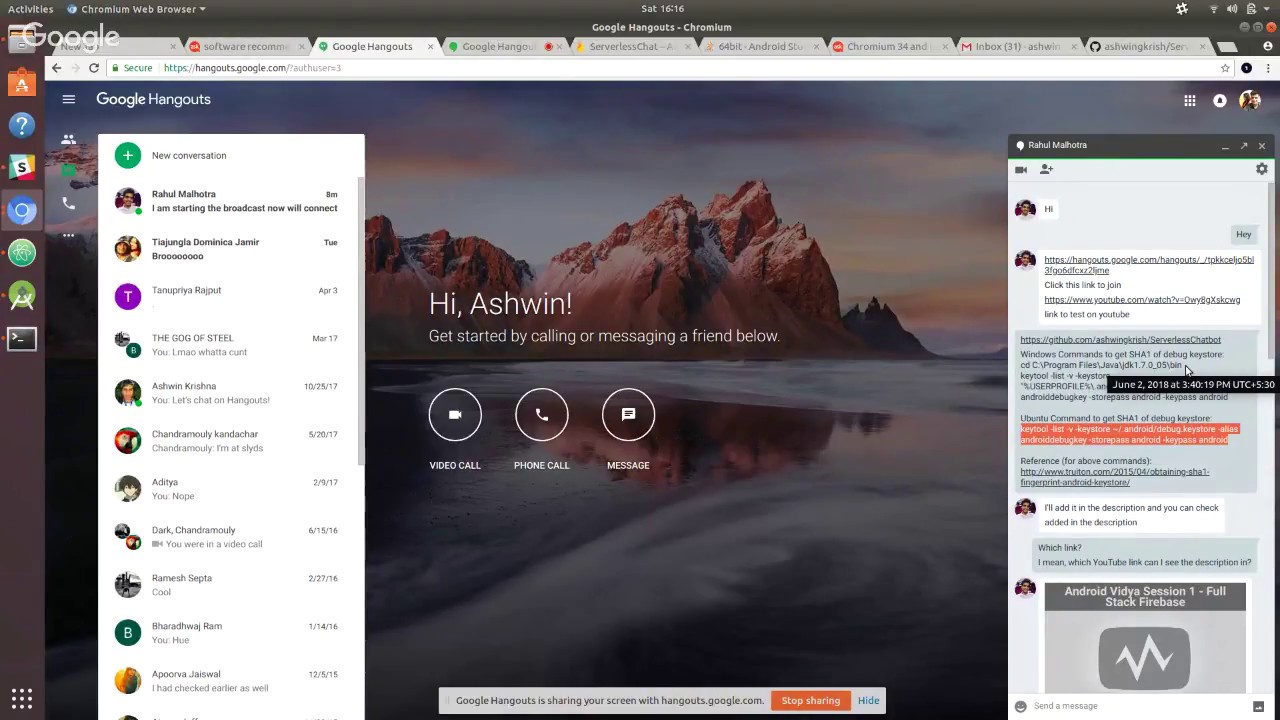
Task: Switch to Gmail Inbox (31) tab
Action: click(1019, 46)
